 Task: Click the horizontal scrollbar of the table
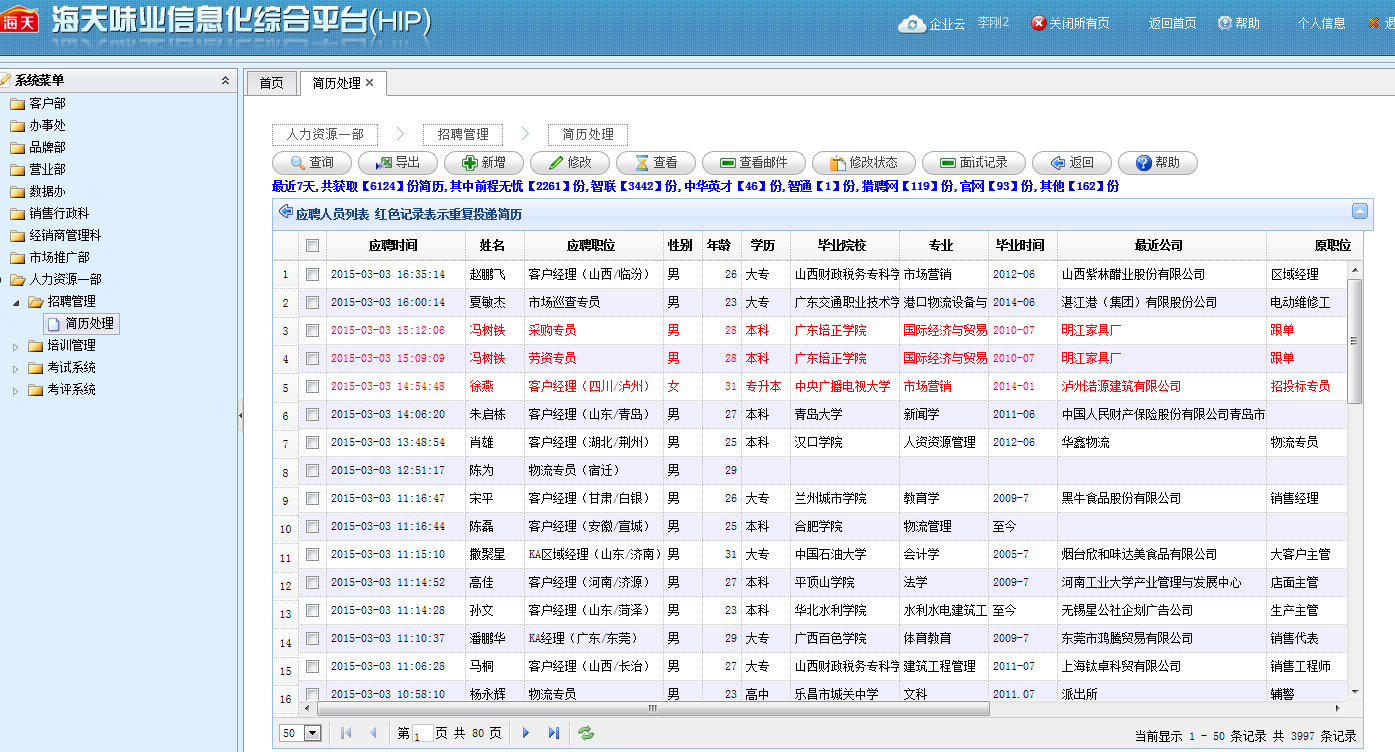653,708
